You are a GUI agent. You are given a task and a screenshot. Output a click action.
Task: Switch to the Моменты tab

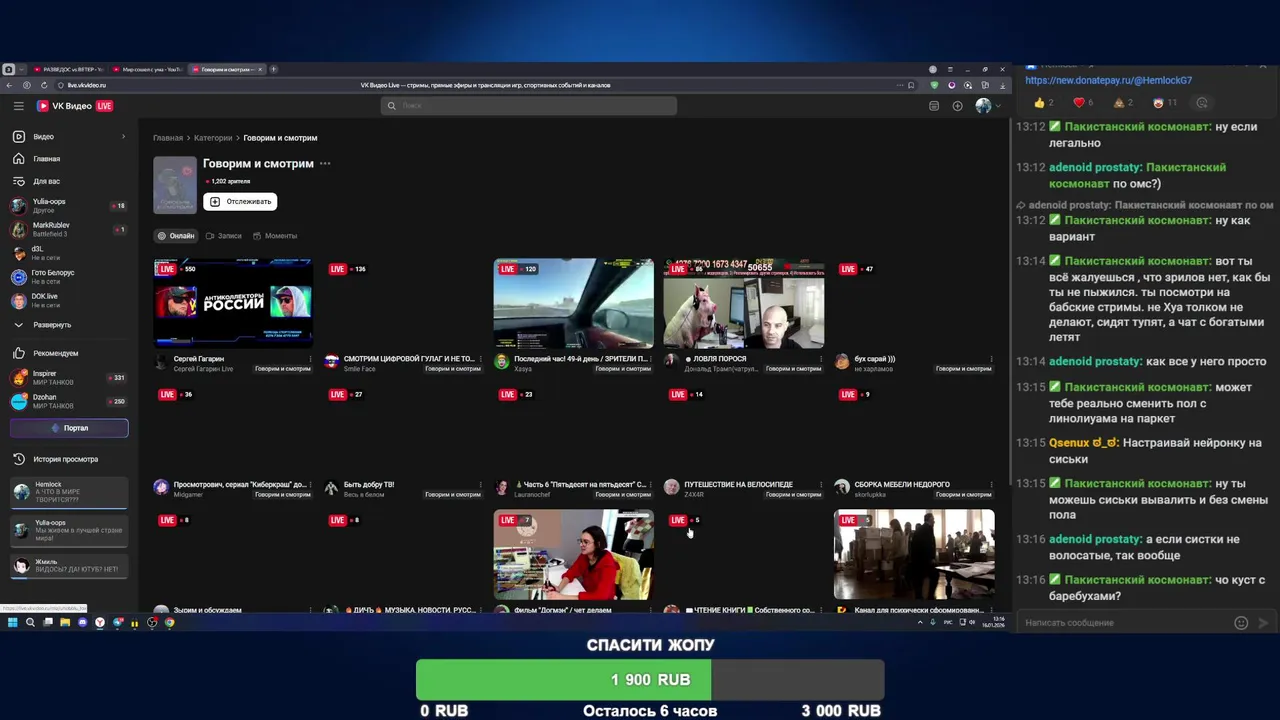pos(275,236)
